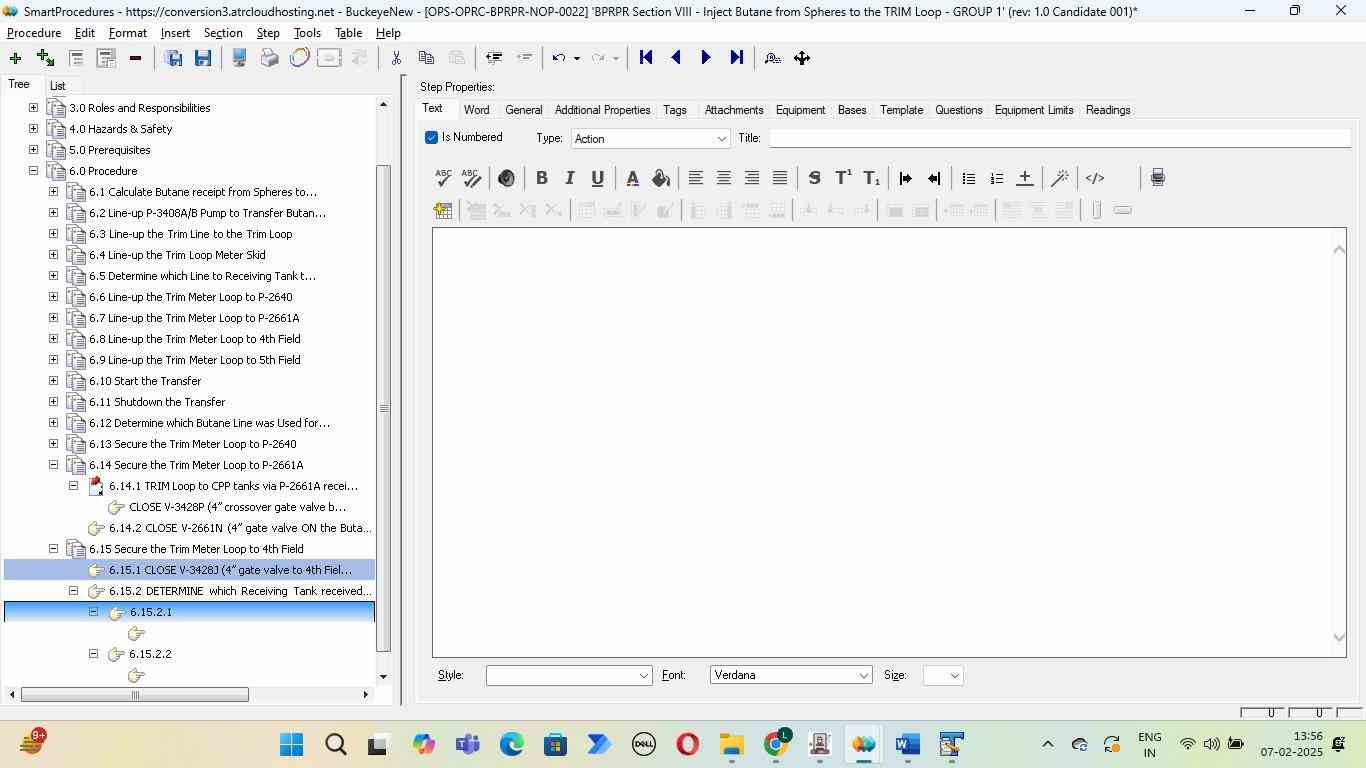Expand 6.10 Start the Transfer node
1366x768 pixels.
point(53,380)
